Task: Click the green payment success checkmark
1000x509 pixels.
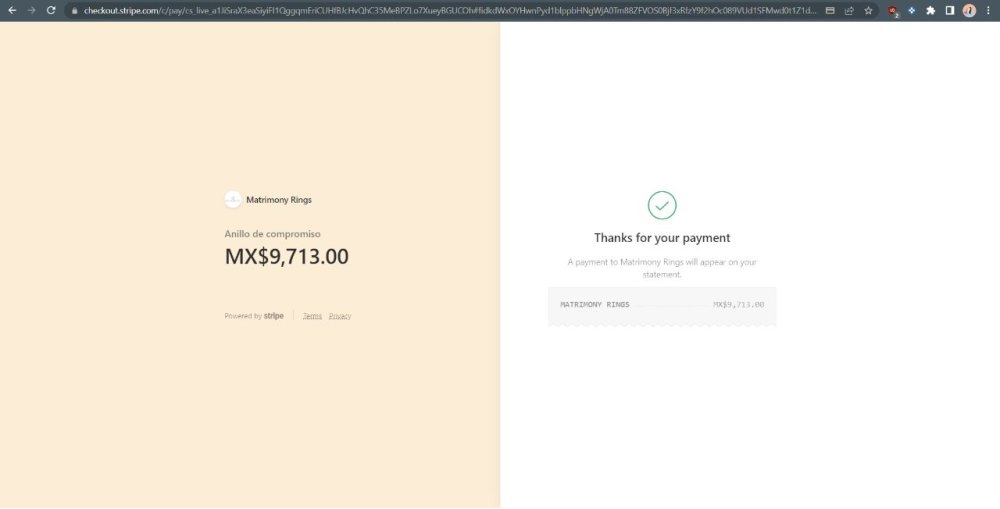Action: (662, 205)
